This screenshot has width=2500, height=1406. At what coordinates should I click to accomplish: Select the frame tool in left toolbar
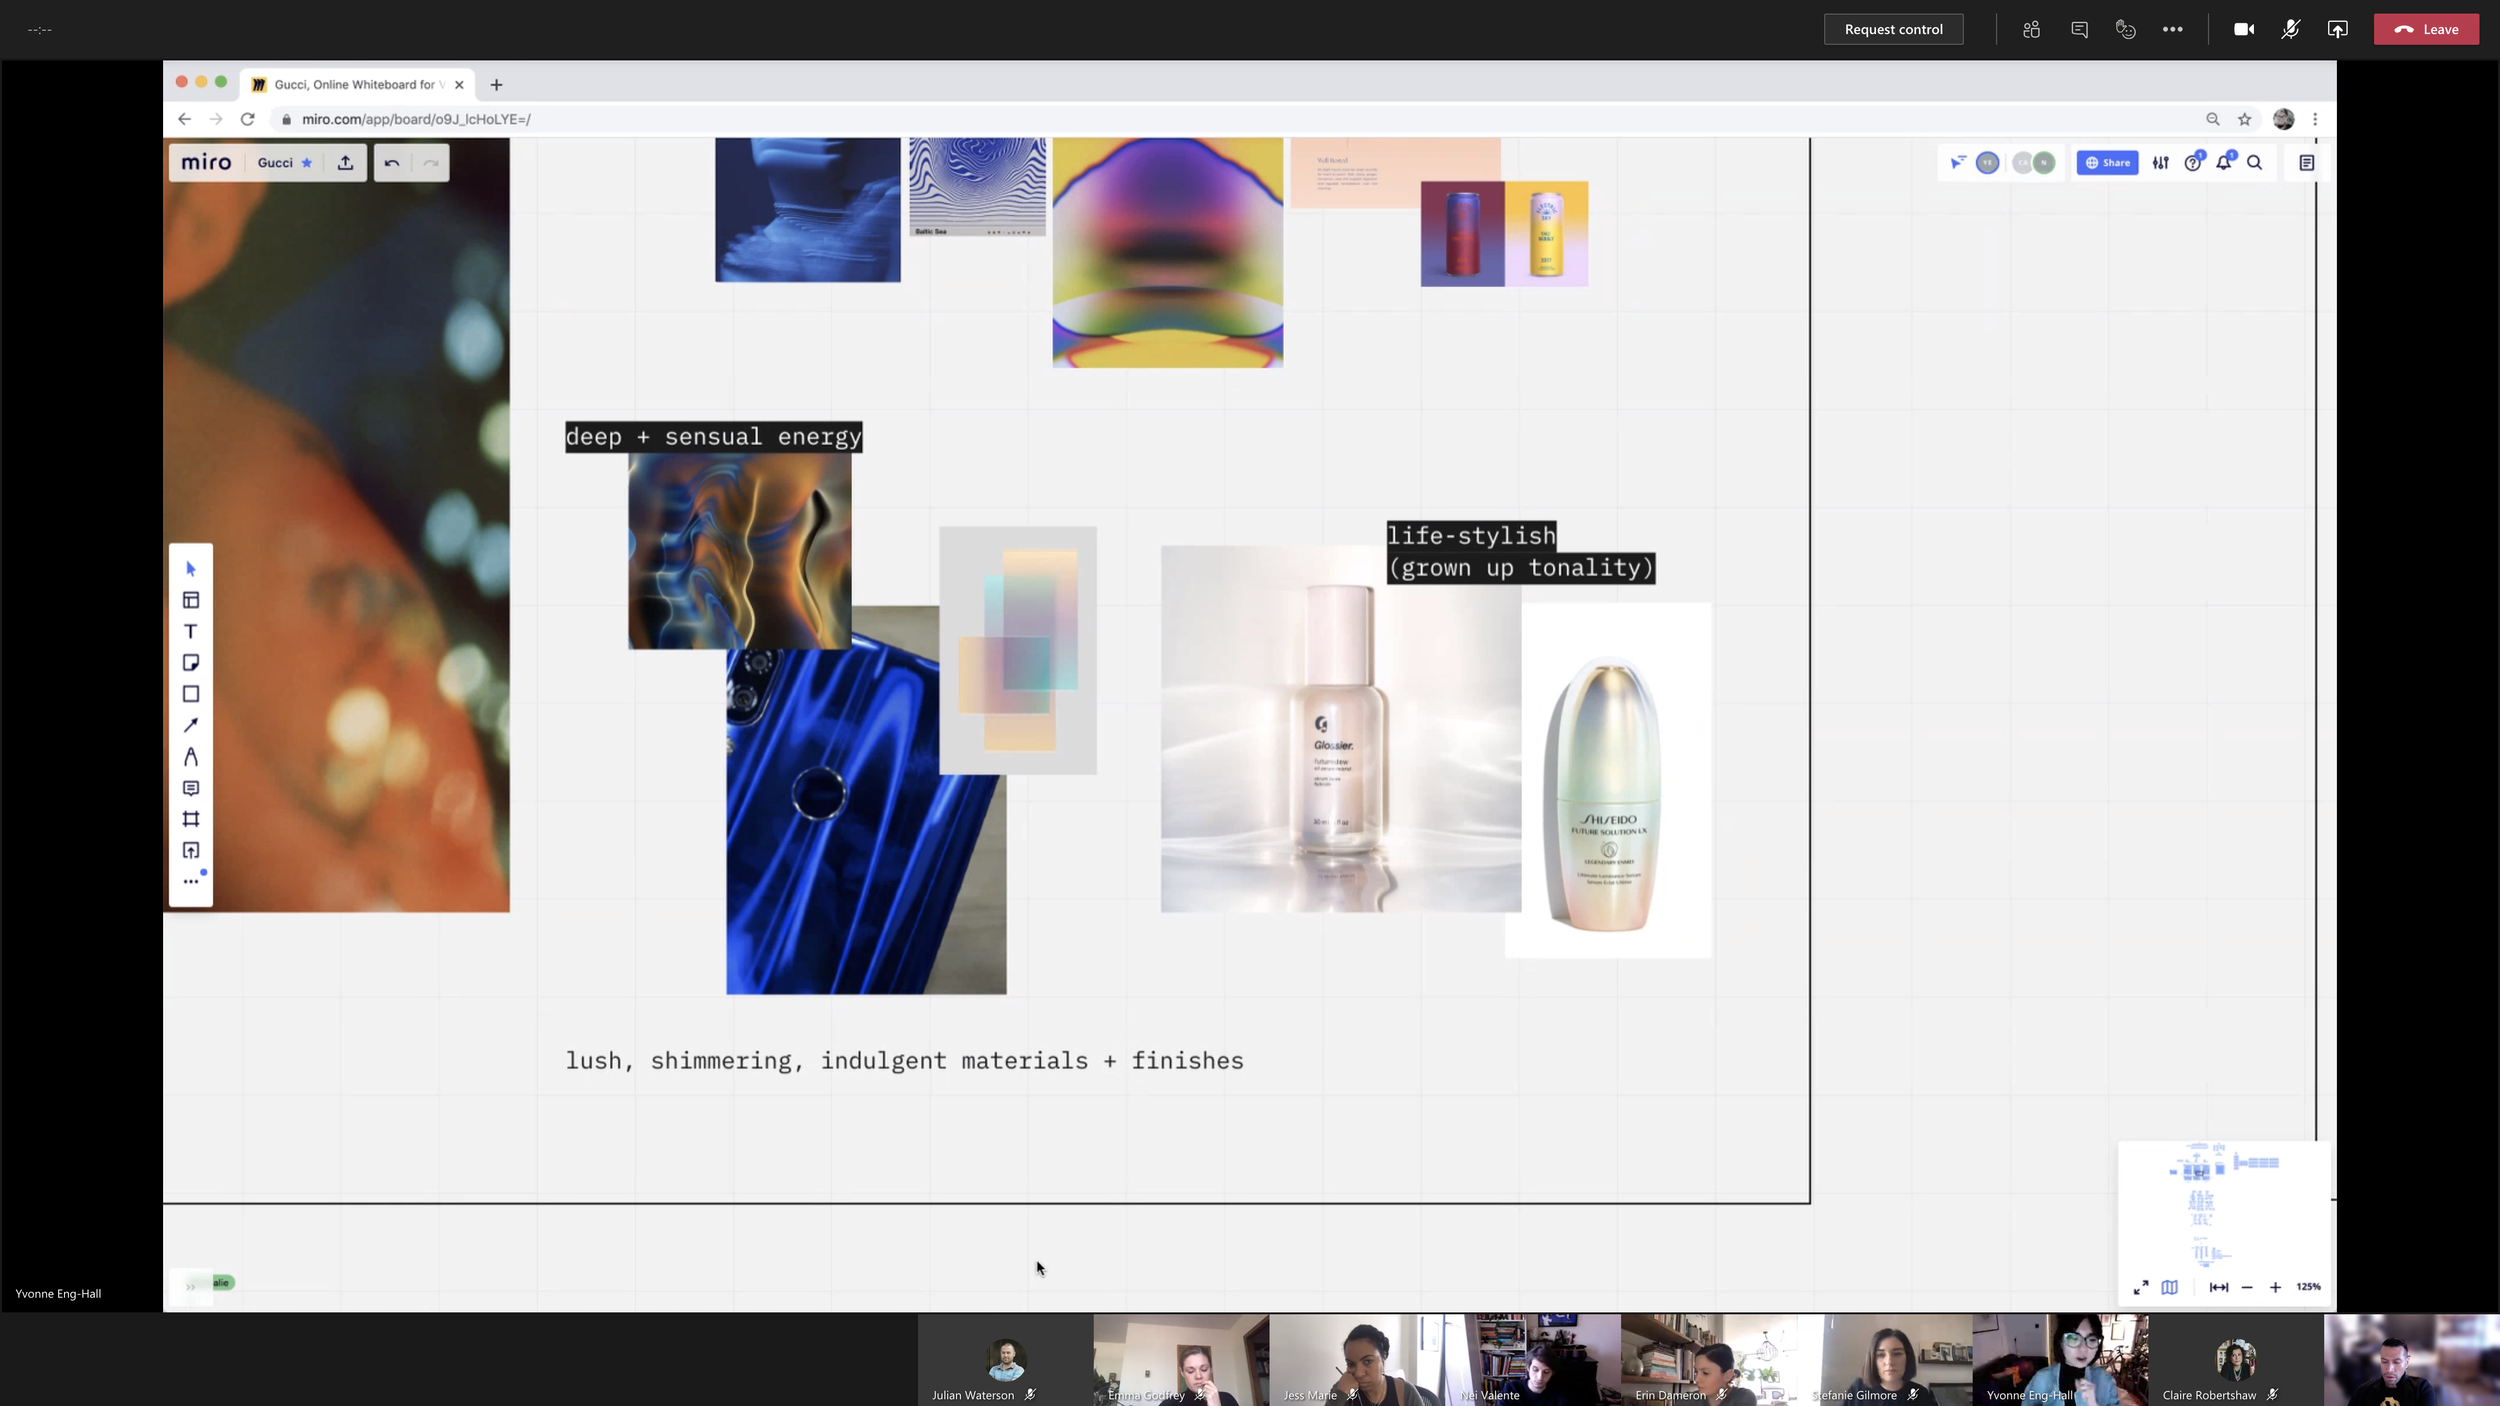point(191,819)
